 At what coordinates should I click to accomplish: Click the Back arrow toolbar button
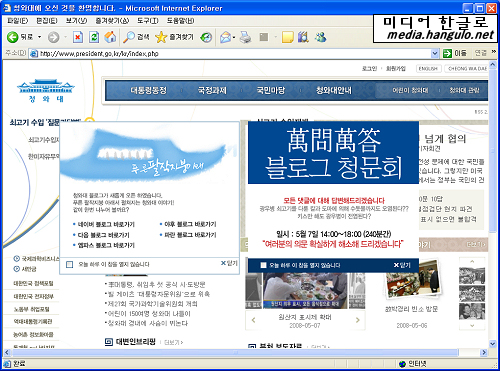pos(13,37)
